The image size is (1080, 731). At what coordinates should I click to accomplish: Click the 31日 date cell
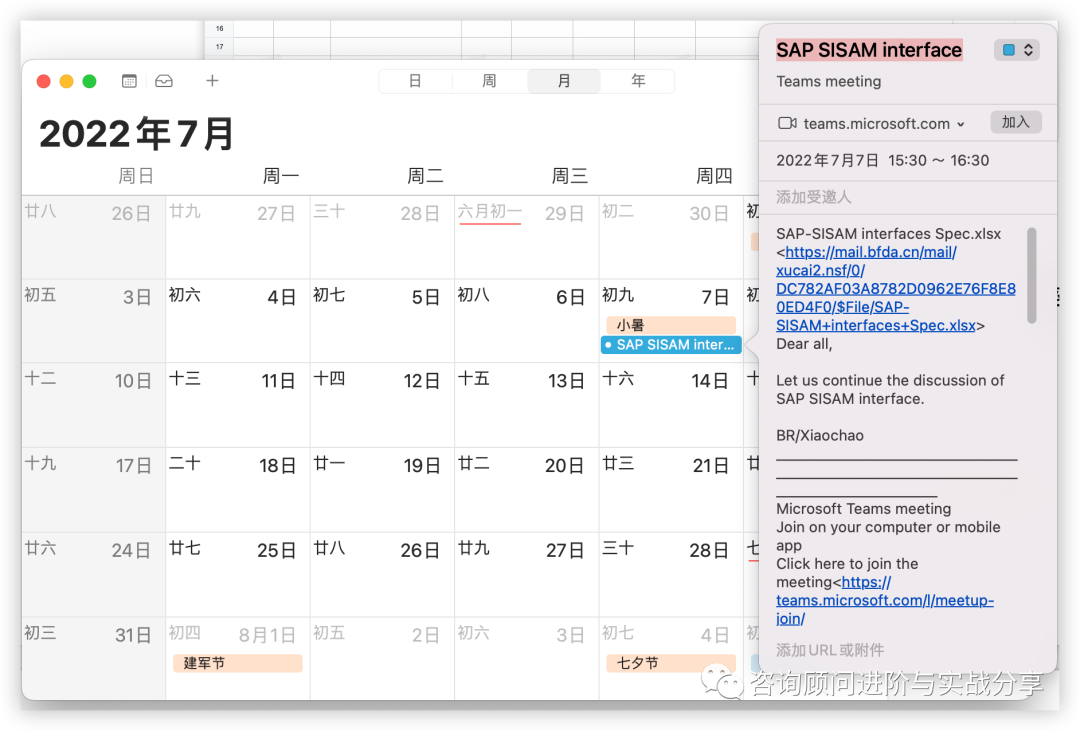(x=94, y=659)
